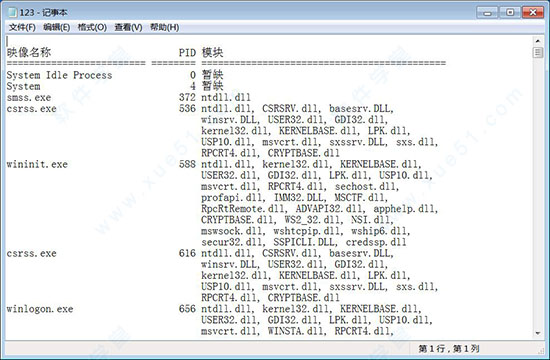The image size is (550, 360).
Task: Click the empty vertical scrollbar track
Action: [538, 193]
